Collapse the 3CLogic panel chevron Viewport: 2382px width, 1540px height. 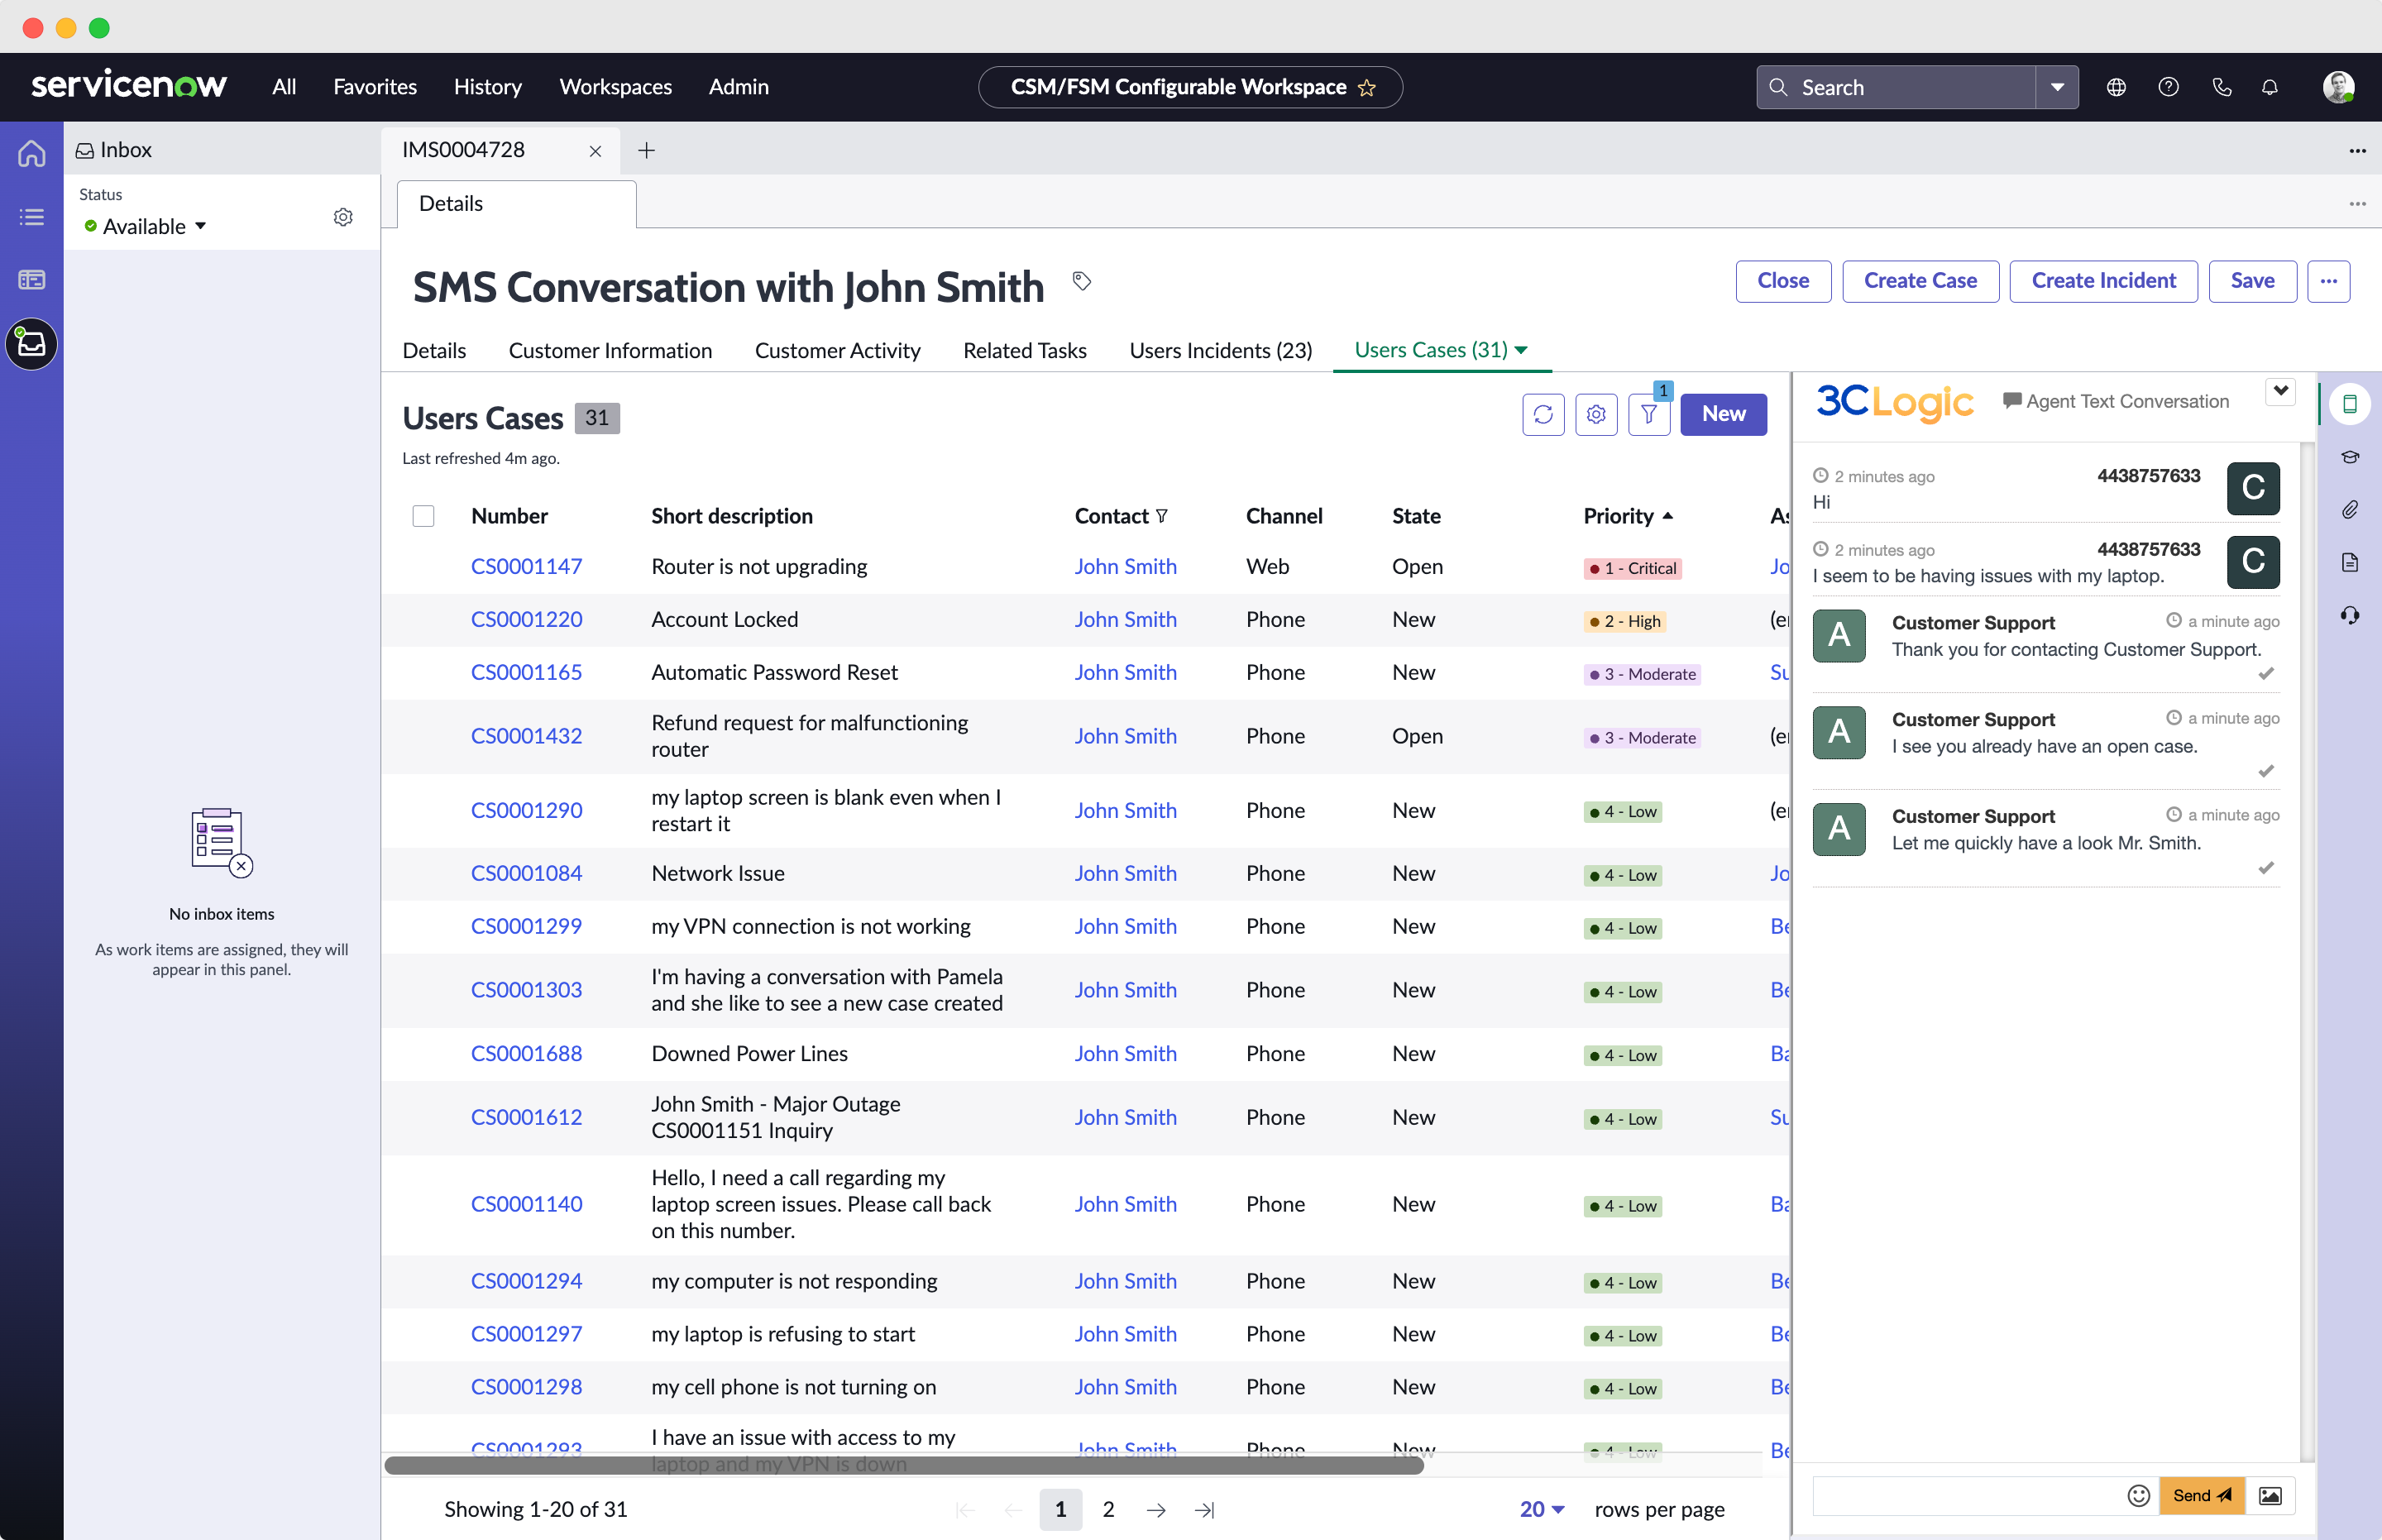pos(2280,391)
